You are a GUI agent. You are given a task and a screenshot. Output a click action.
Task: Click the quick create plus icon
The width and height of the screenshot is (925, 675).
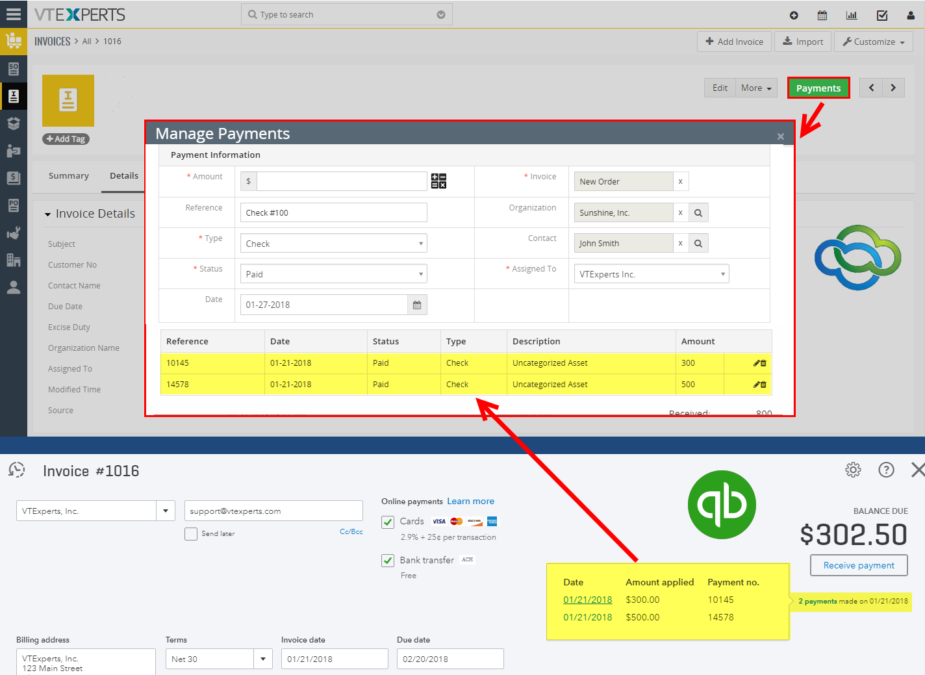794,15
